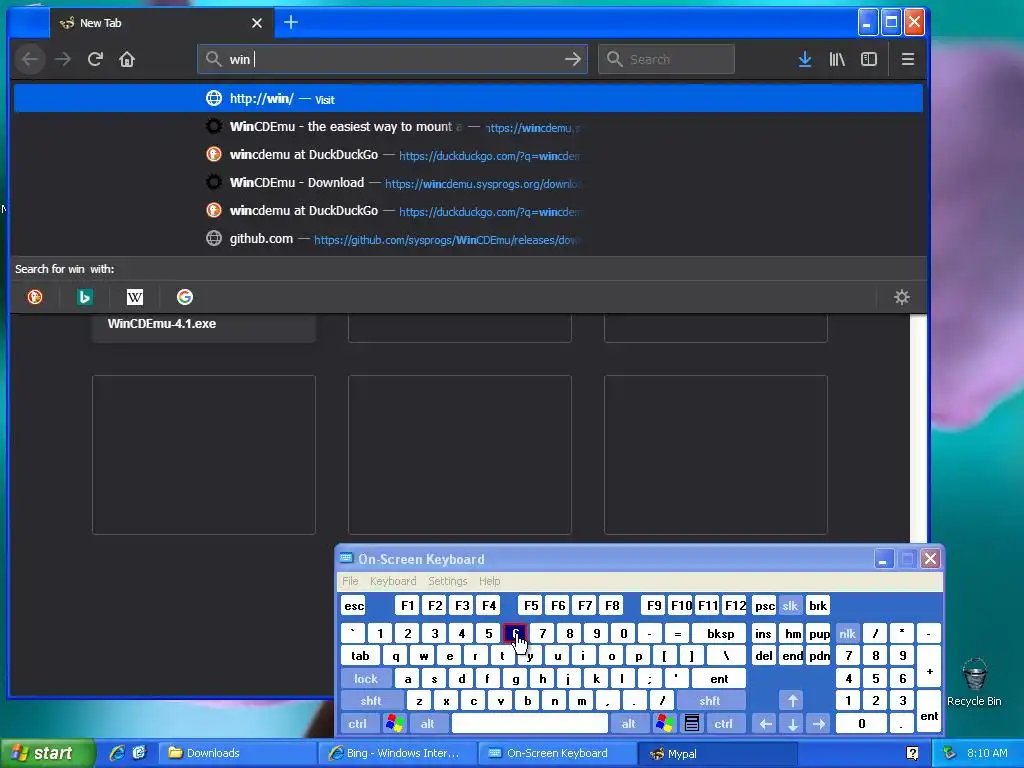Click into the address bar with 'win'
The height and width of the screenshot is (768, 1024).
pyautogui.click(x=392, y=59)
